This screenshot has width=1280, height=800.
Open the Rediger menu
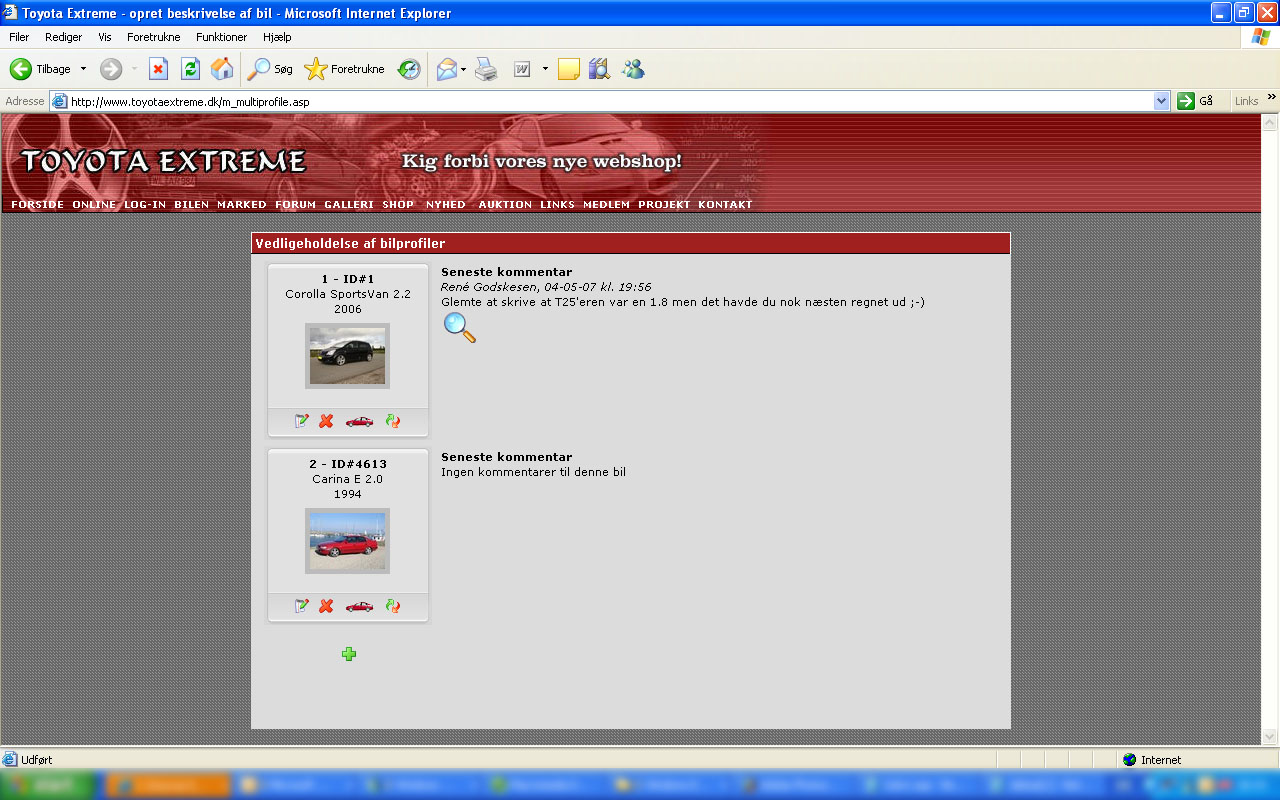tap(64, 37)
